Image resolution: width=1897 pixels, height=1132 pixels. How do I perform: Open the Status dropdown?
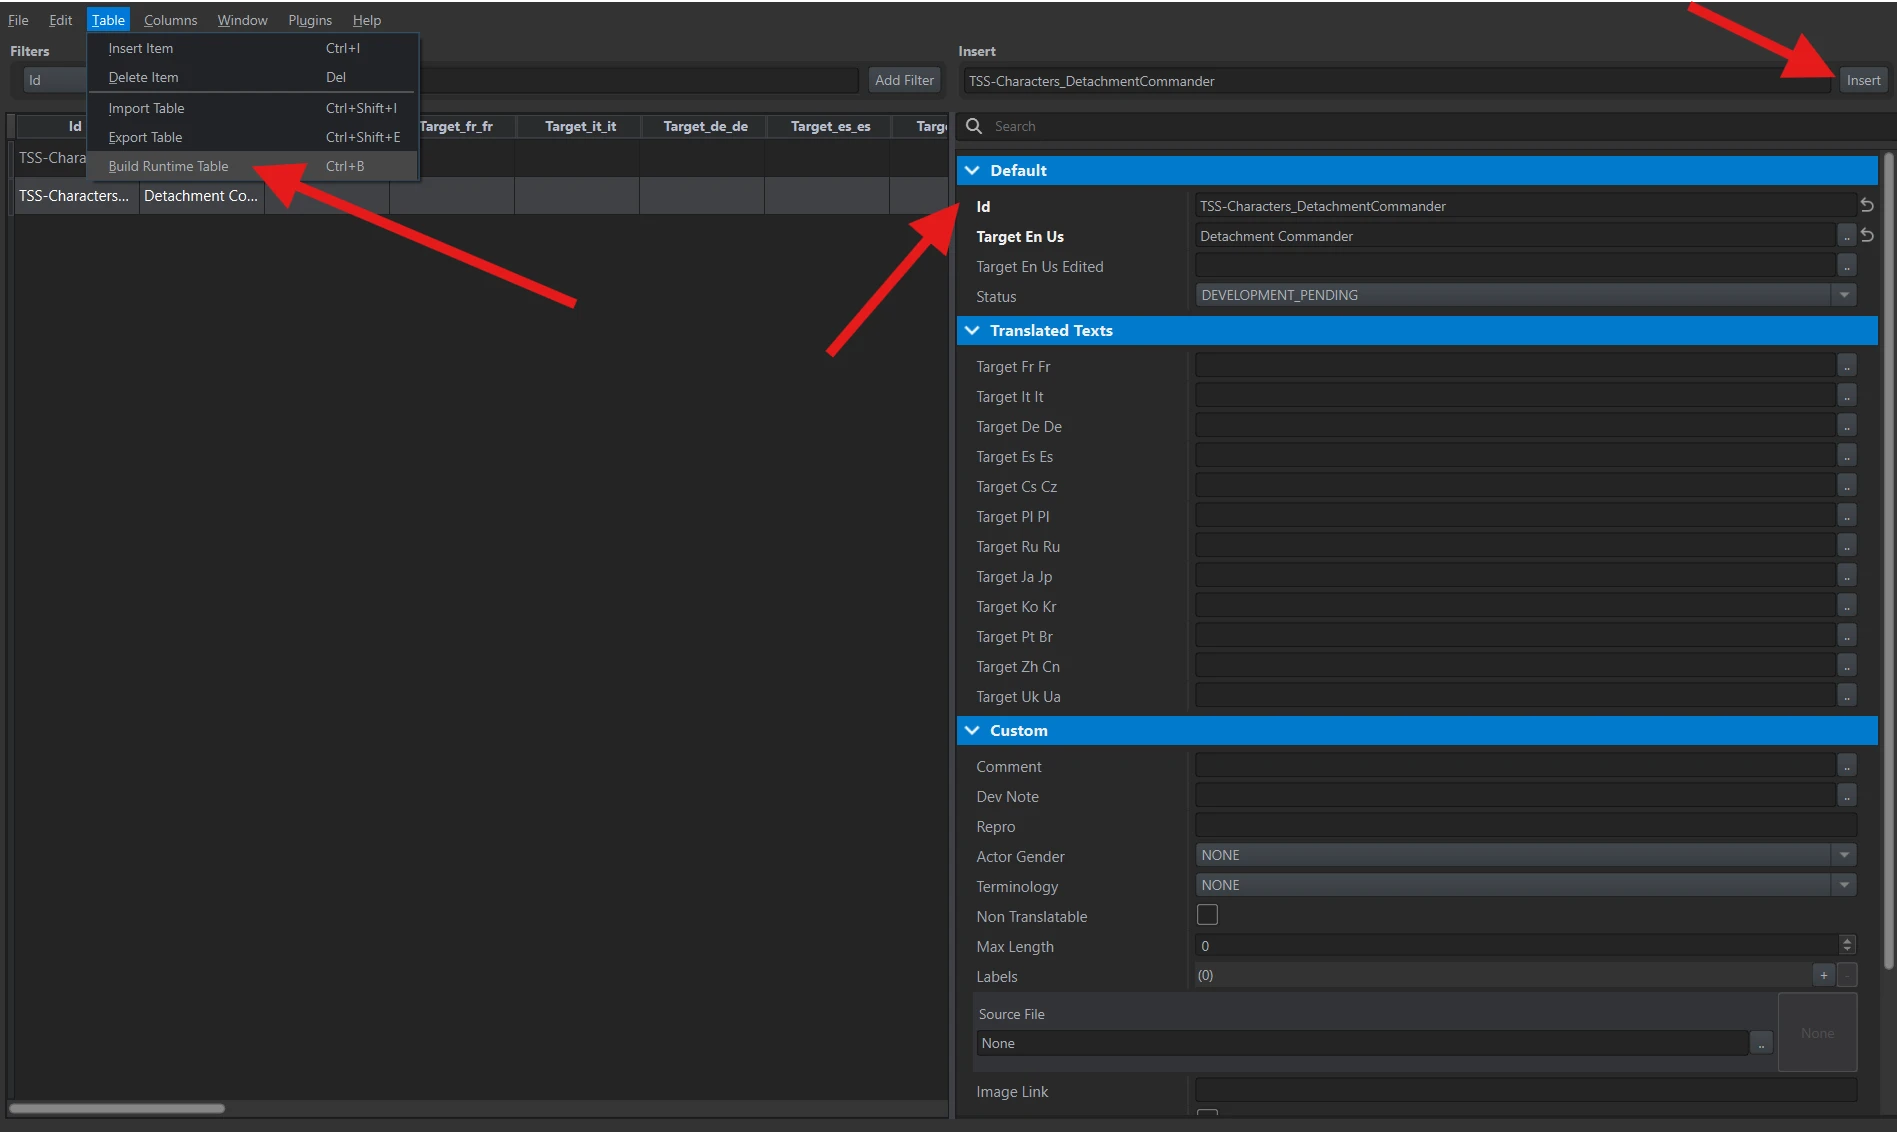click(x=1526, y=295)
